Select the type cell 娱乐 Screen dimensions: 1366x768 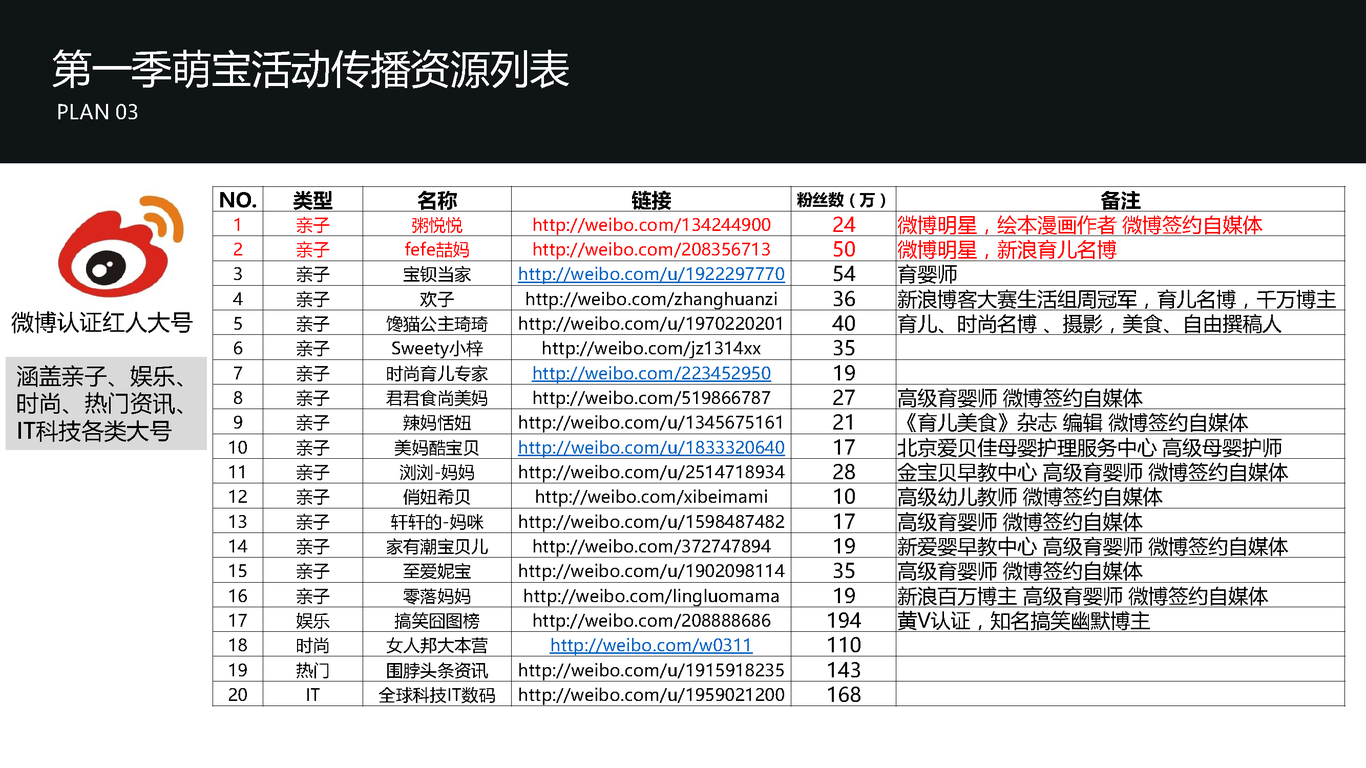312,620
